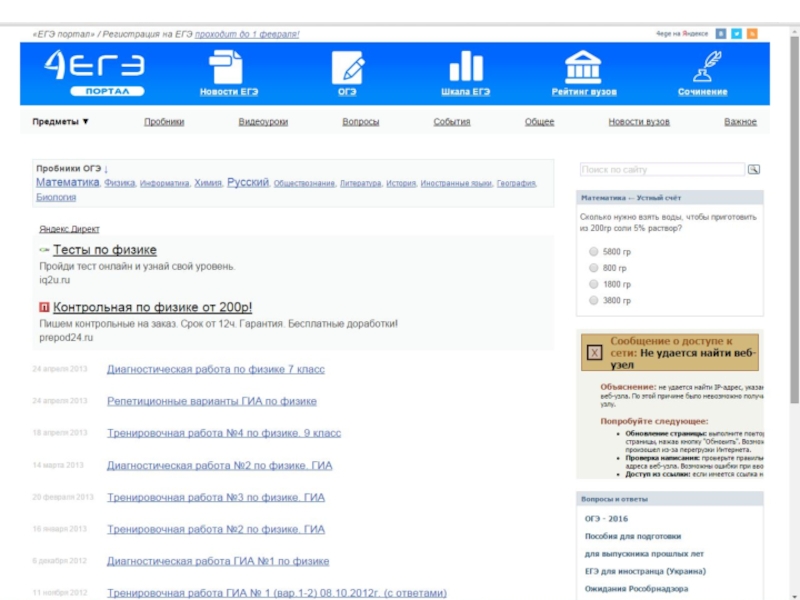This screenshot has height=600, width=800.
Task: Click the Twitter social icon
Action: (736, 34)
